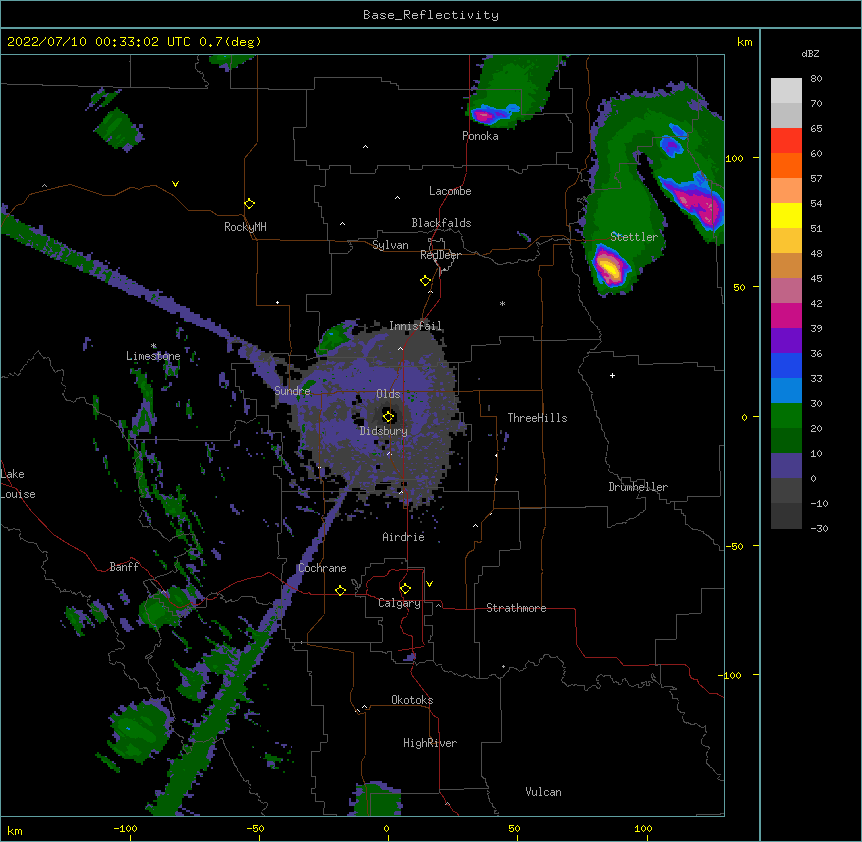Click the Innisfail city label
The height and width of the screenshot is (842, 862).
point(416,326)
